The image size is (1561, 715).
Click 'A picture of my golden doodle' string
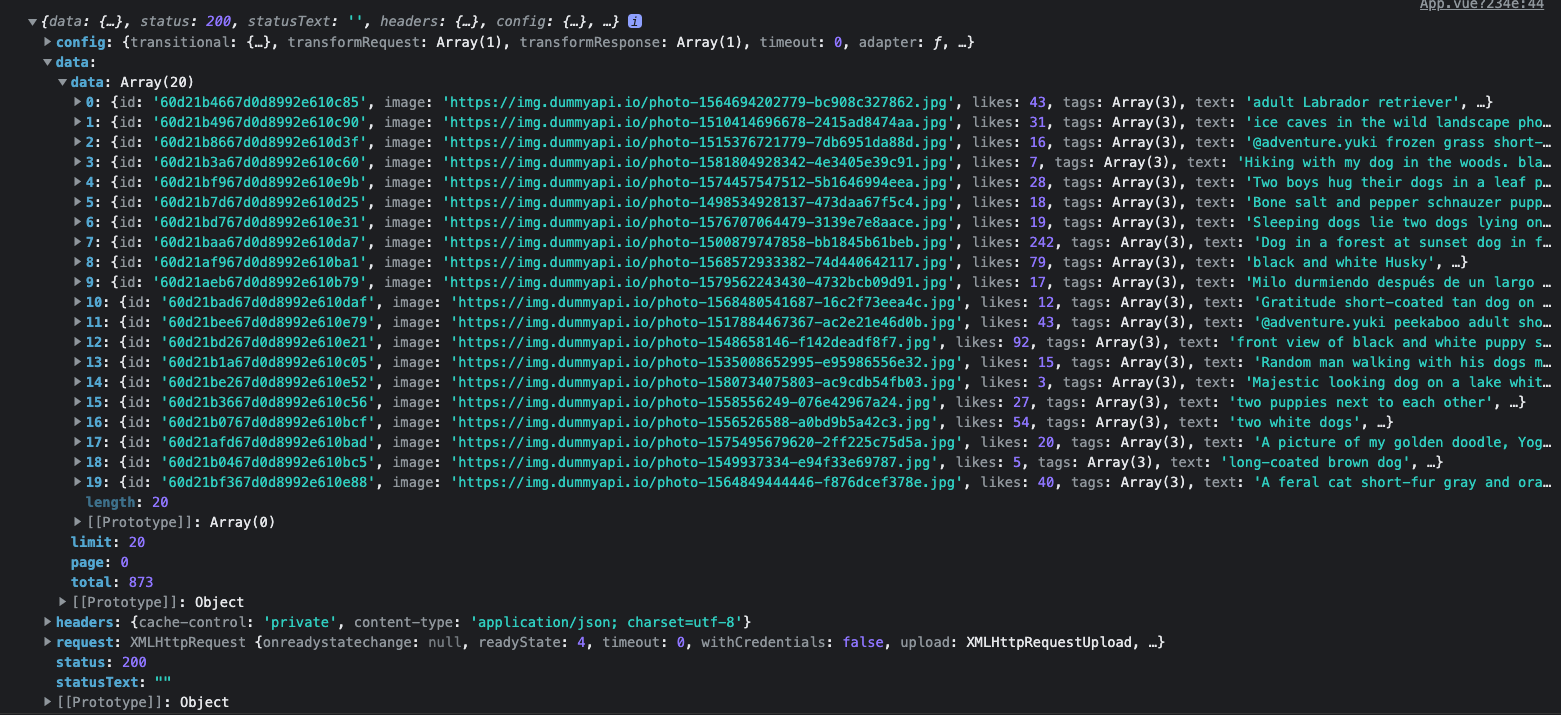click(x=1402, y=442)
